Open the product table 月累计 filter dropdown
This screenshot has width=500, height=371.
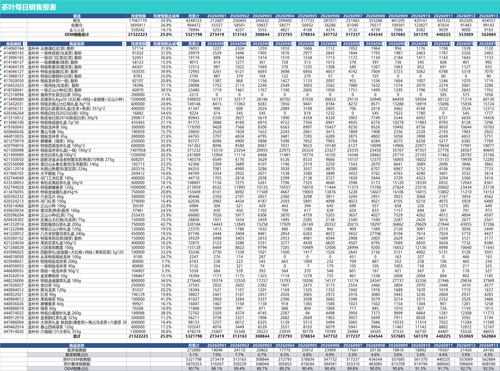pos(203,44)
